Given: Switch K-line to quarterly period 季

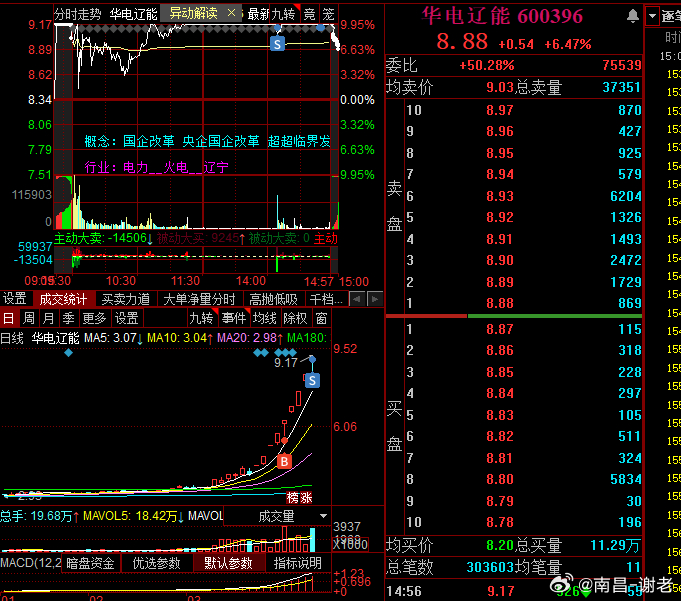Looking at the screenshot, I should (x=68, y=318).
